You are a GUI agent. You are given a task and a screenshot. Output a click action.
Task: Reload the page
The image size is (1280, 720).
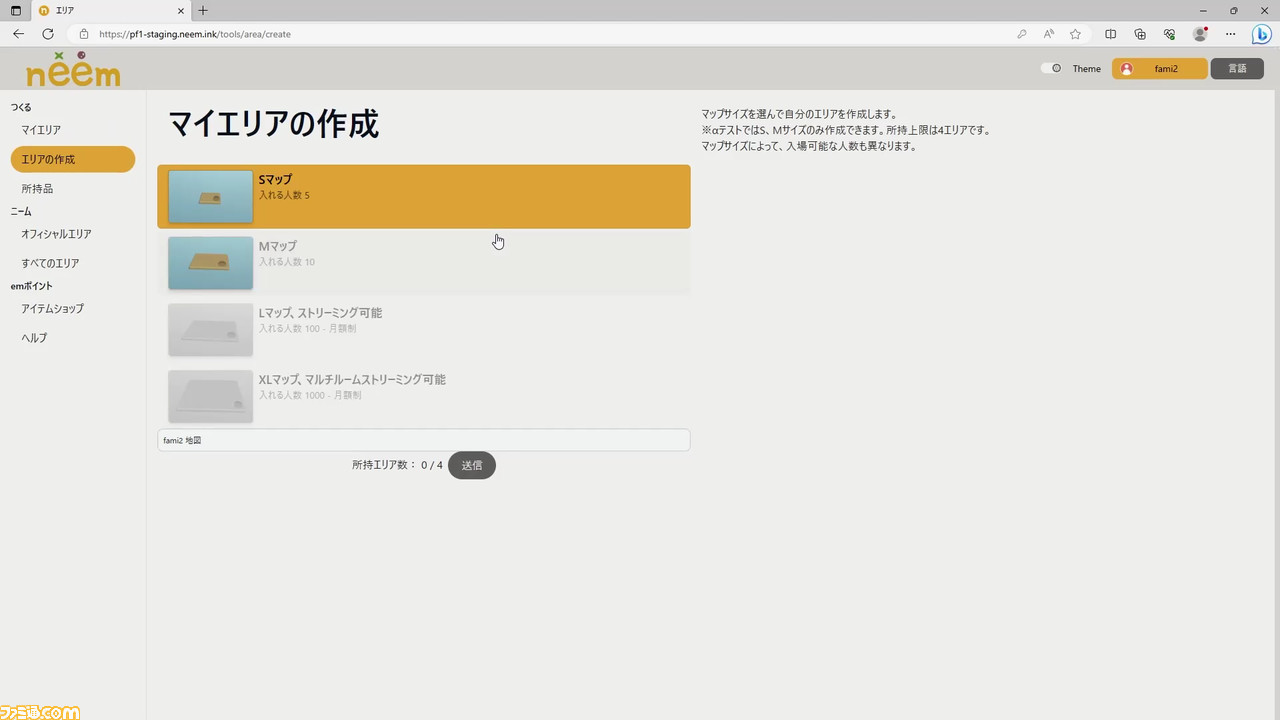click(x=47, y=34)
